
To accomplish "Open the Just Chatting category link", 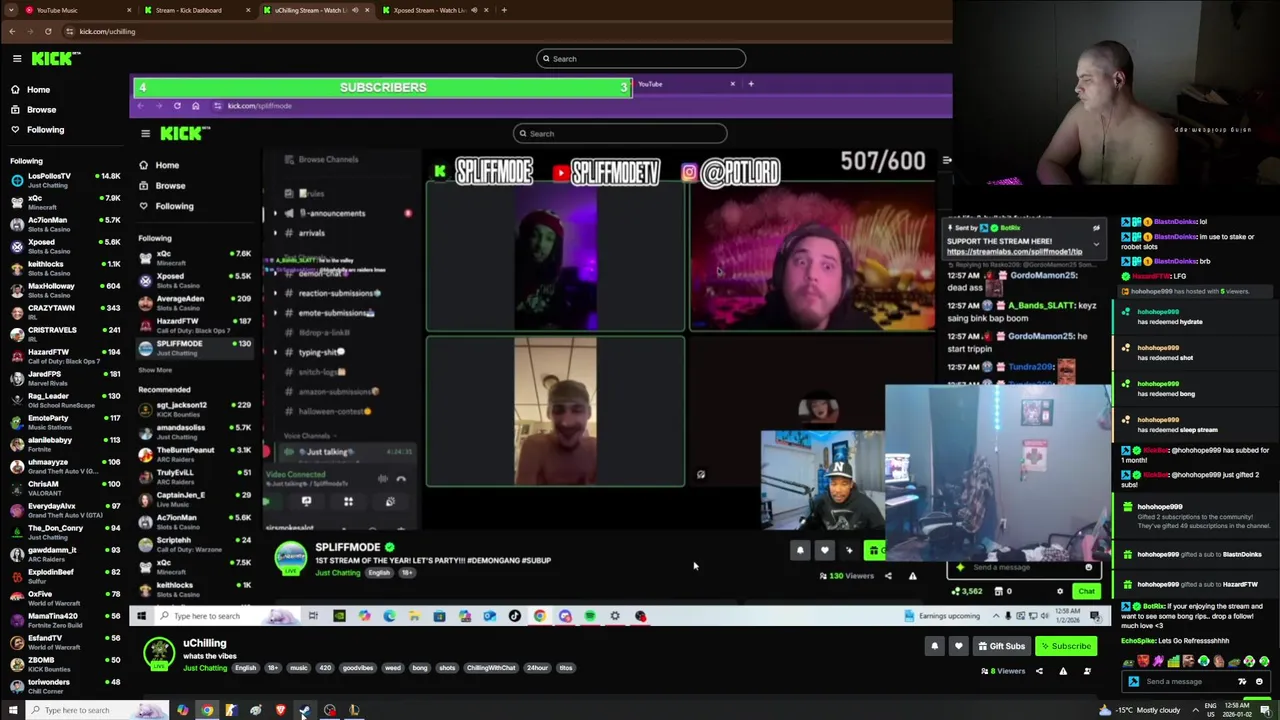I will click(x=205, y=668).
